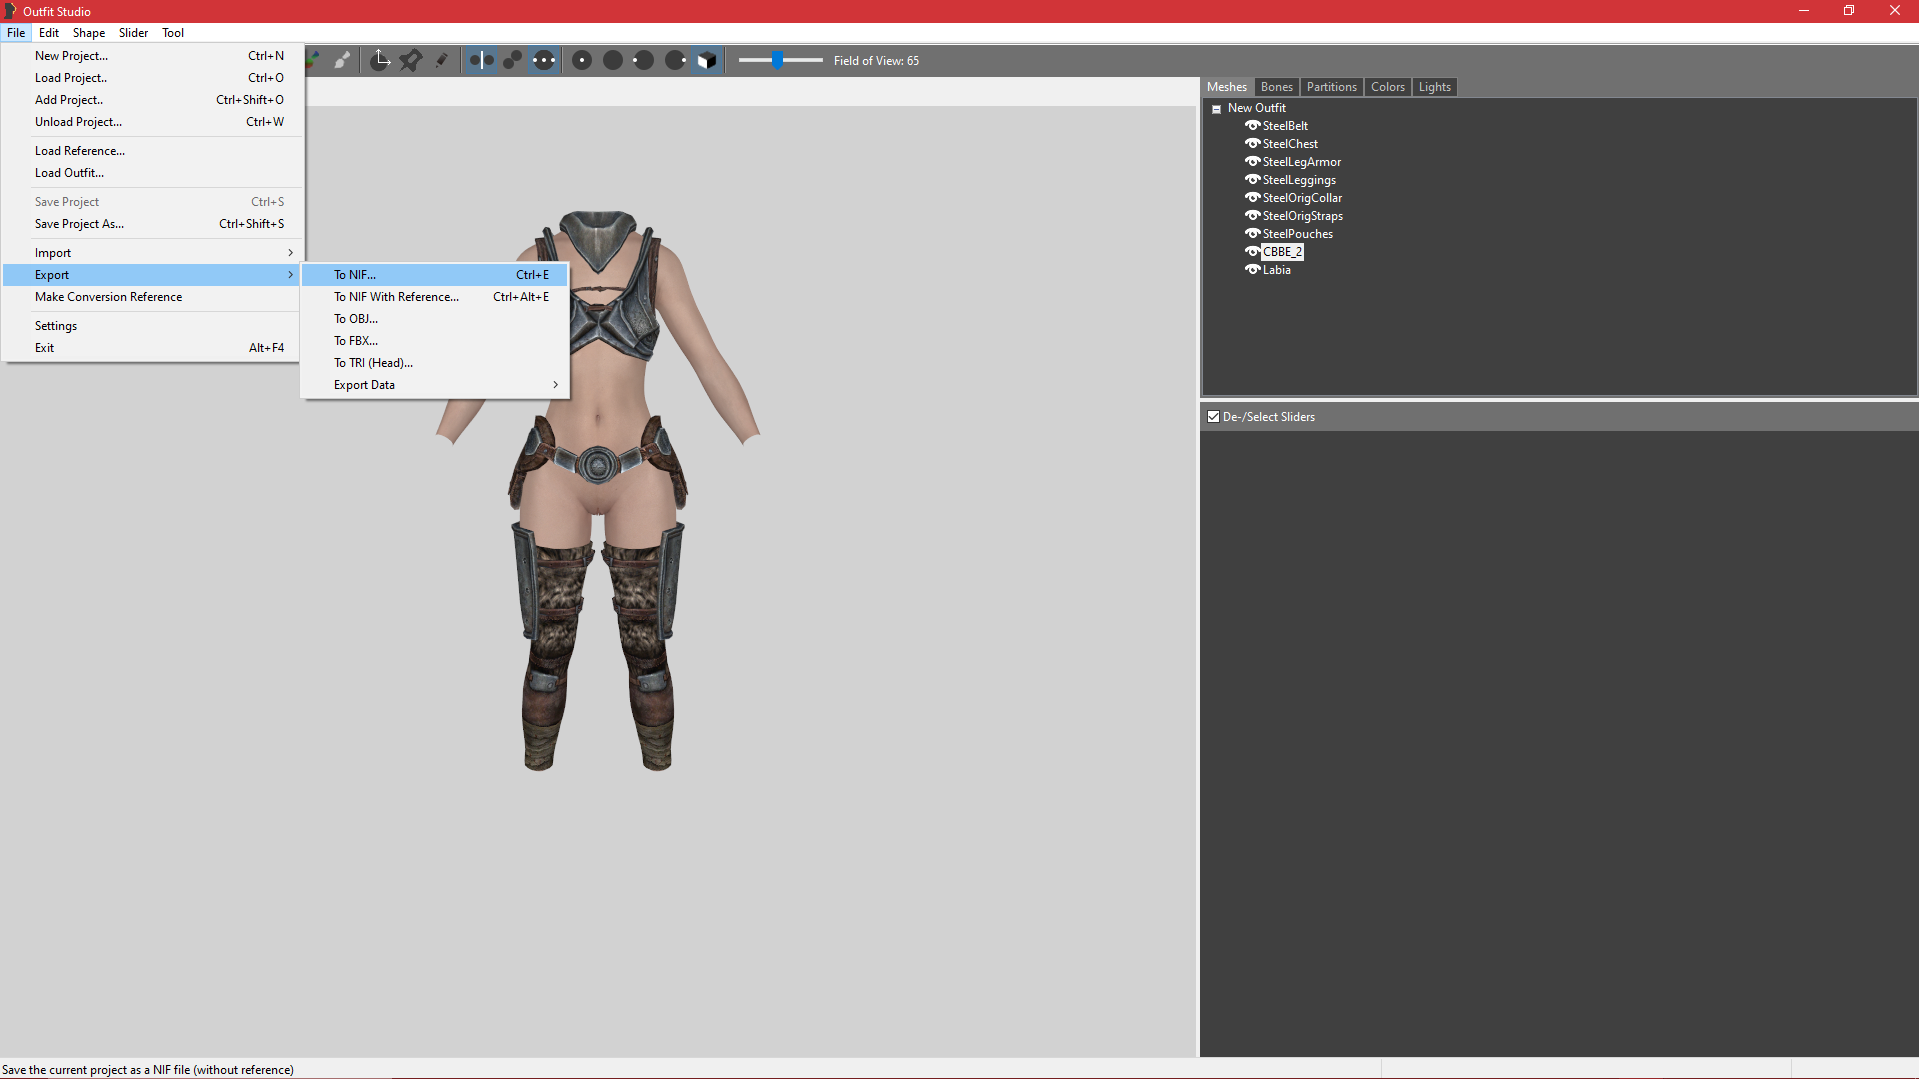Click the 3D outfit model in viewport
This screenshot has width=1919, height=1079.
tap(598, 490)
